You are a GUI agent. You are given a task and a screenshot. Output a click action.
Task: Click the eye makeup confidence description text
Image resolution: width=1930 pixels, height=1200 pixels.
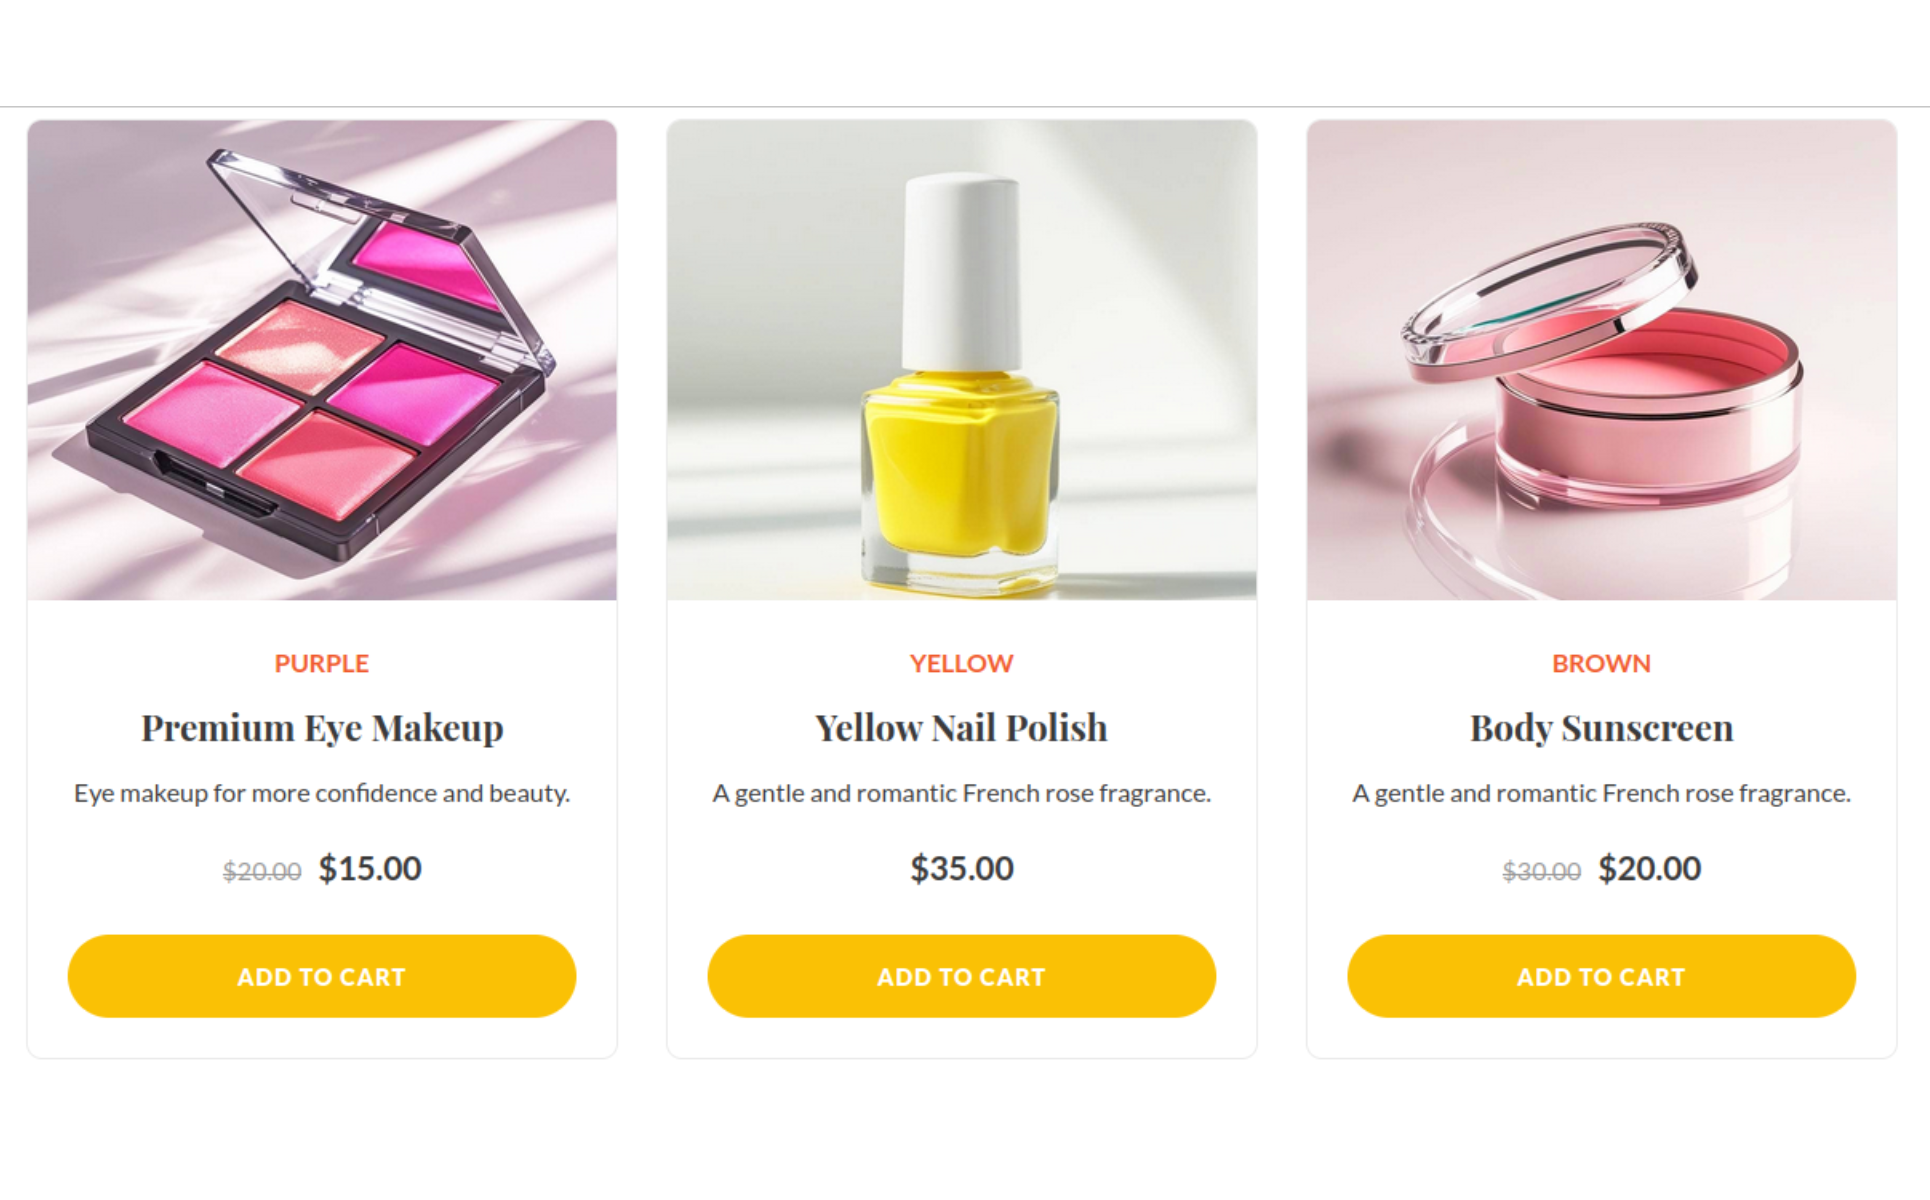322,793
